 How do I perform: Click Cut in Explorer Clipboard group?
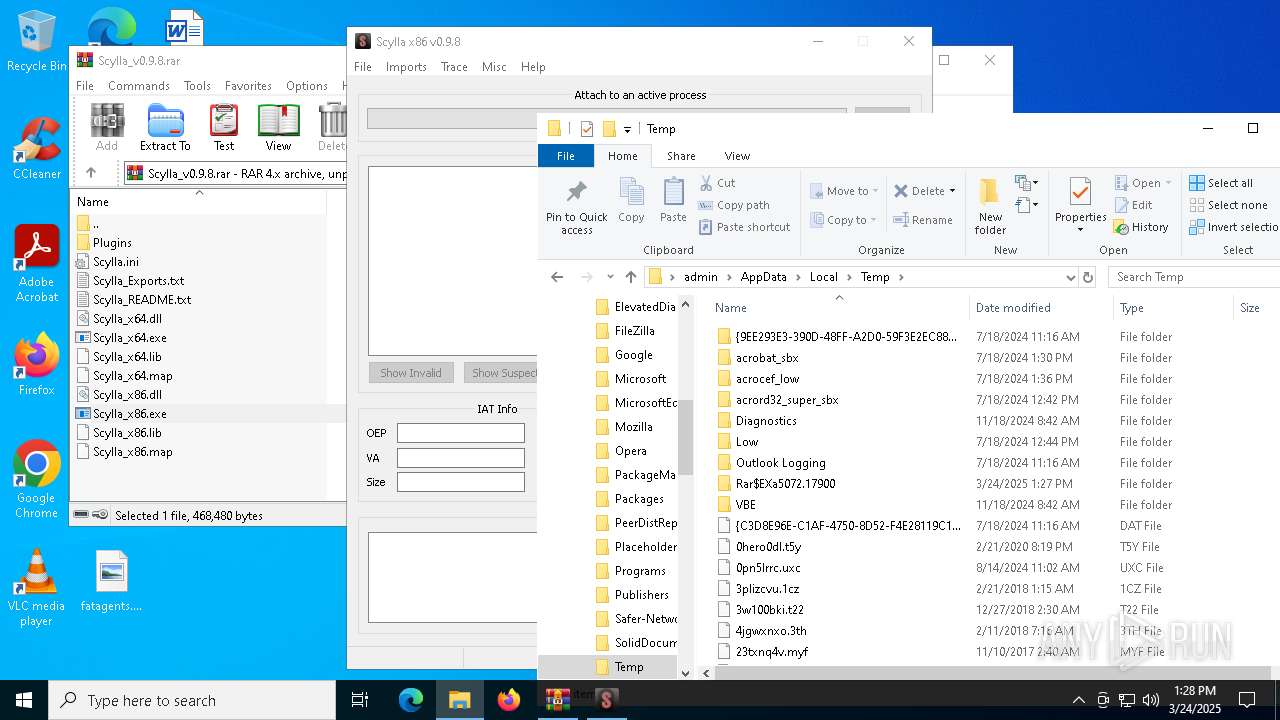coord(718,183)
